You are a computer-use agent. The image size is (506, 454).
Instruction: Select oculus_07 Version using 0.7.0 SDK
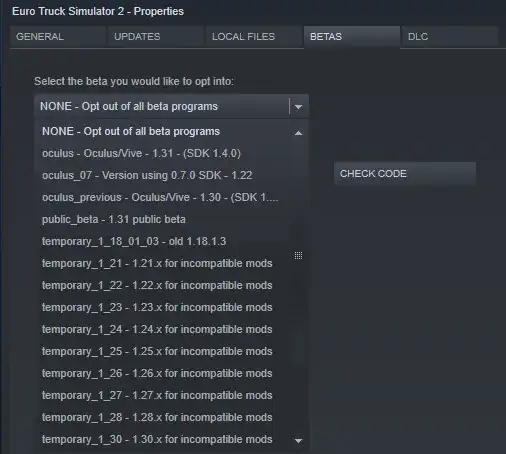(164, 175)
